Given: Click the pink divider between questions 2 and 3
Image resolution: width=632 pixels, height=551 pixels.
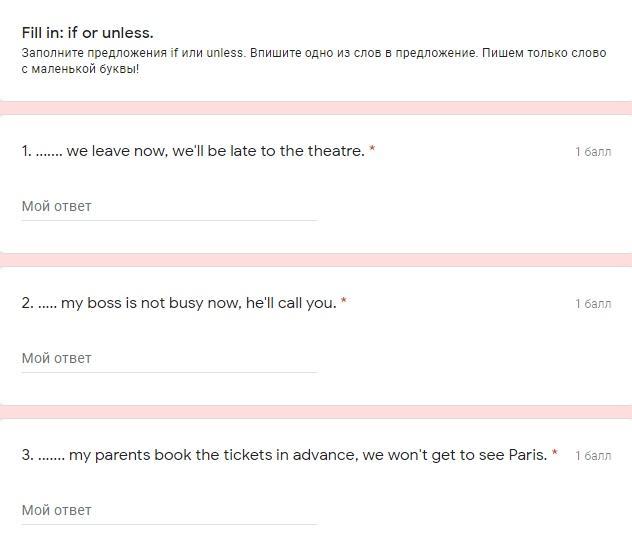Looking at the screenshot, I should coord(316,412).
